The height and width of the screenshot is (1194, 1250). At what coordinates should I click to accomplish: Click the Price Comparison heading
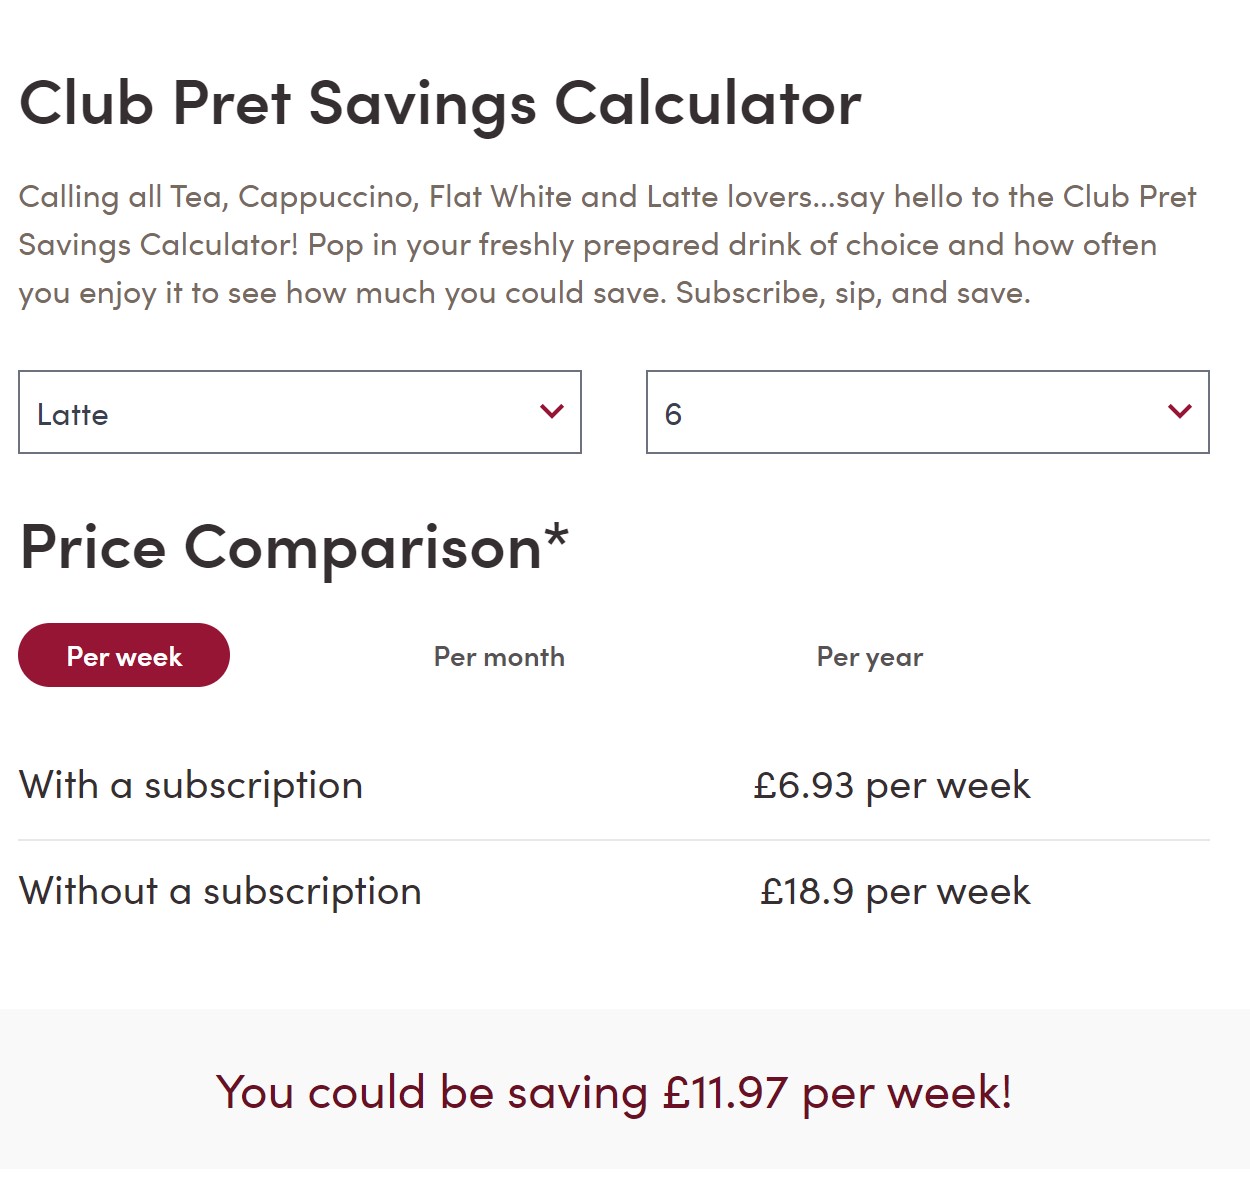[281, 548]
